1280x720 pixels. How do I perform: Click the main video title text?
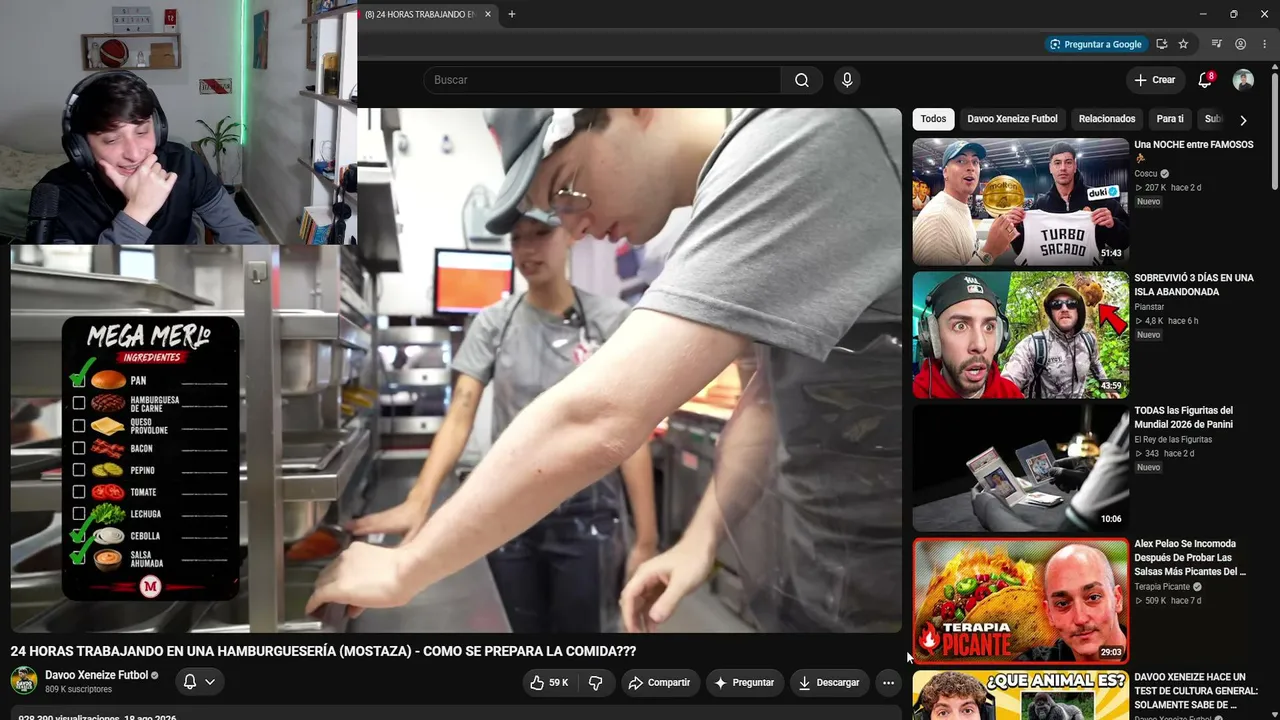[x=323, y=651]
